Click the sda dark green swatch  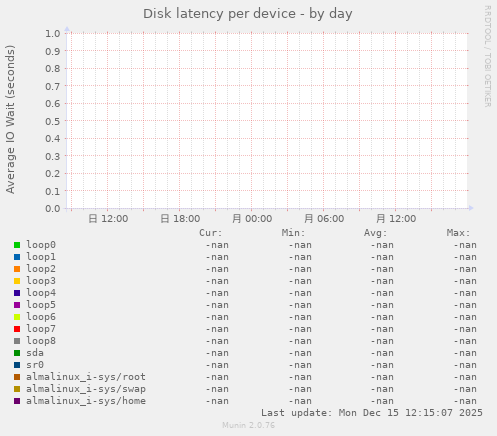click(x=17, y=353)
